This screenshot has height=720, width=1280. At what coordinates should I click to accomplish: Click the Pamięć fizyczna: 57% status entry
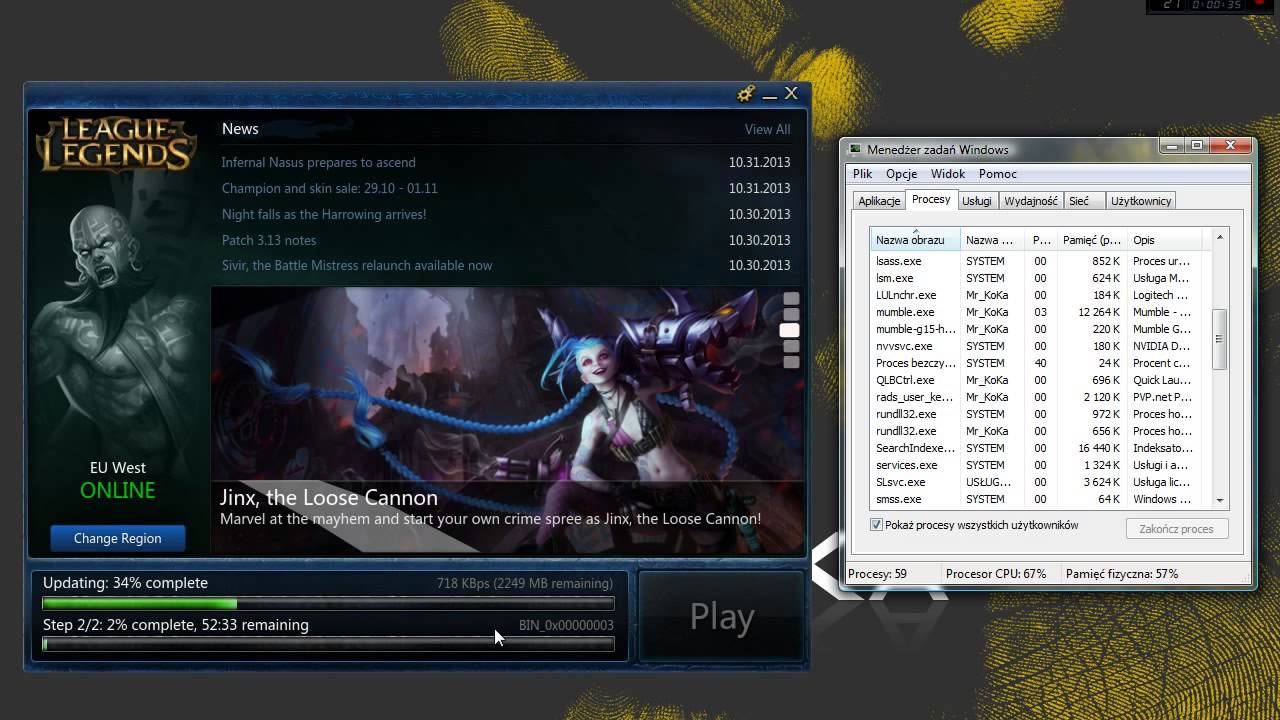coord(1122,574)
